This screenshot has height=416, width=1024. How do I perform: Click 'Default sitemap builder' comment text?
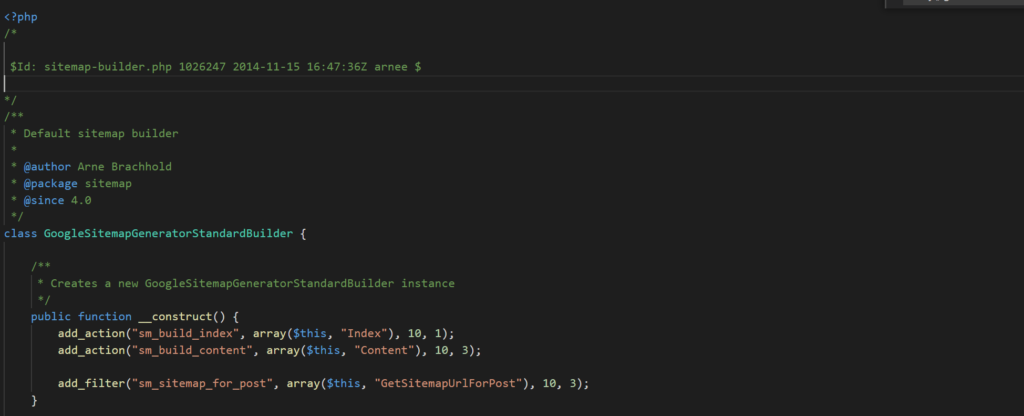pos(101,134)
